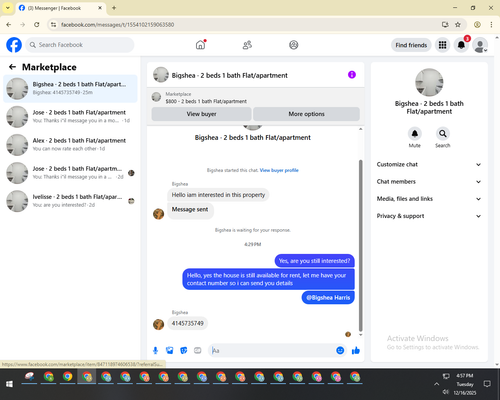This screenshot has width=500, height=400.
Task: Click the '4145735749' message bubble
Action: pyautogui.click(x=188, y=323)
